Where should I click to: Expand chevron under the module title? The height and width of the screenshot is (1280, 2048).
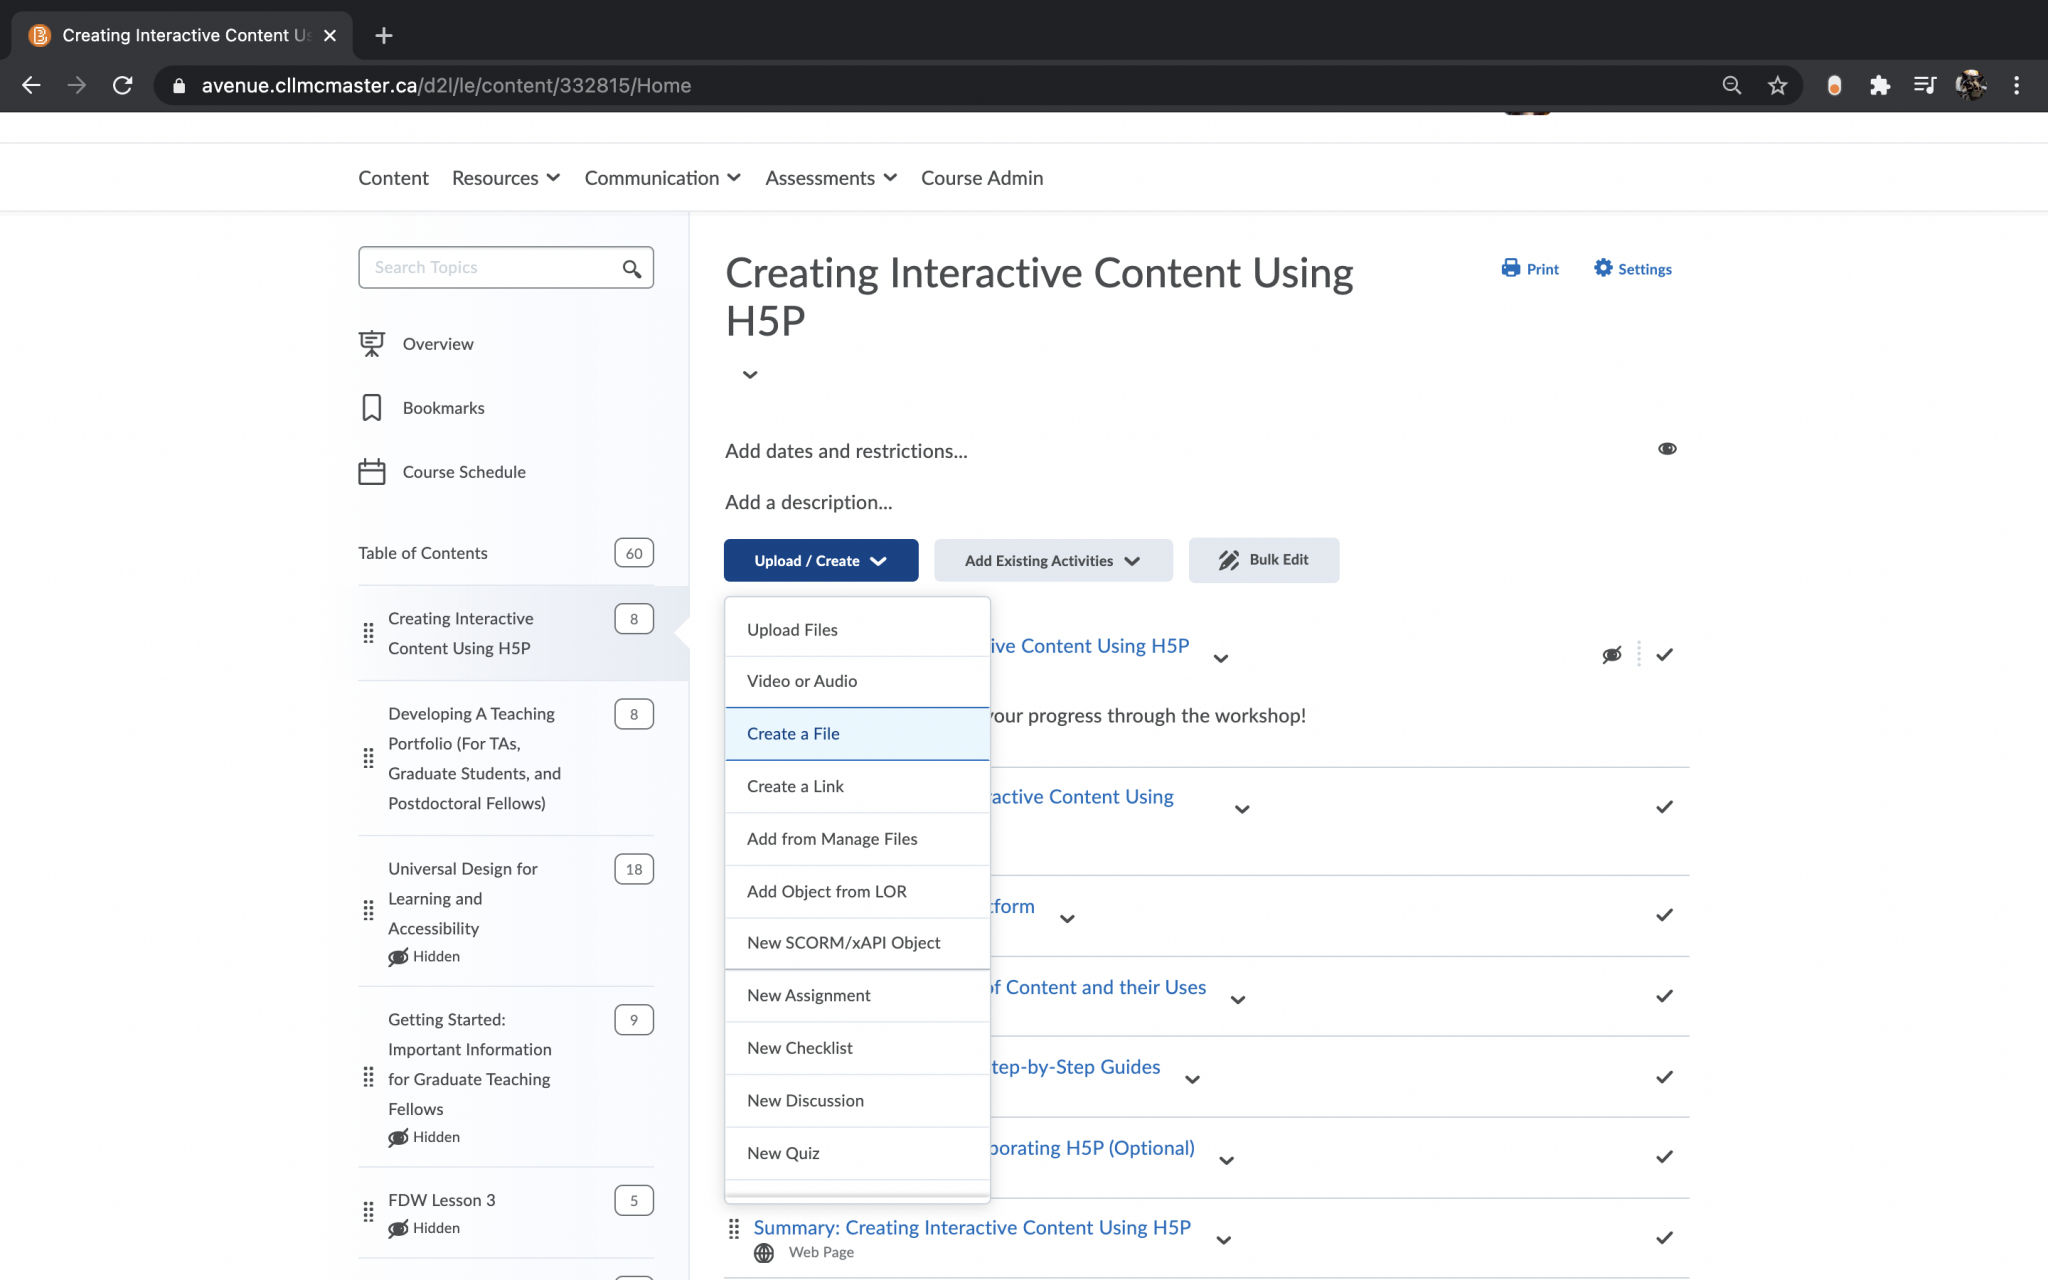point(750,375)
